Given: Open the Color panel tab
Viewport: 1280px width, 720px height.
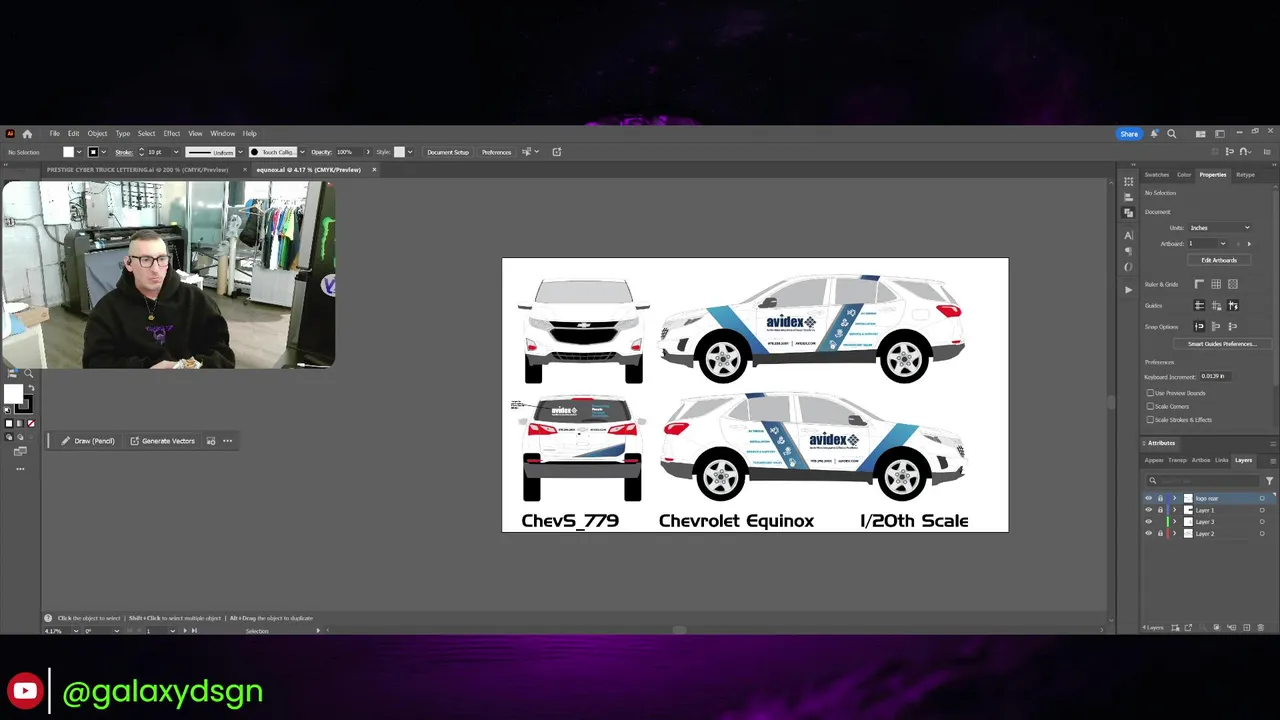Looking at the screenshot, I should pyautogui.click(x=1184, y=175).
